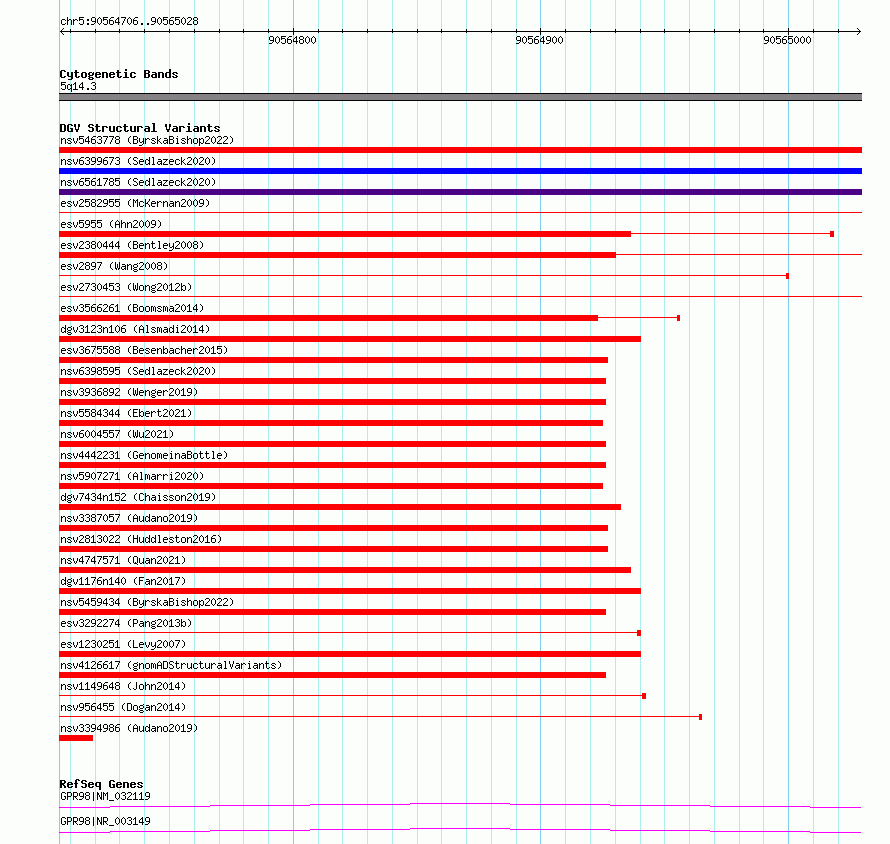Open nsv956455 (Dogan2014) variant
890x844 pixels.
pyautogui.click(x=123, y=707)
